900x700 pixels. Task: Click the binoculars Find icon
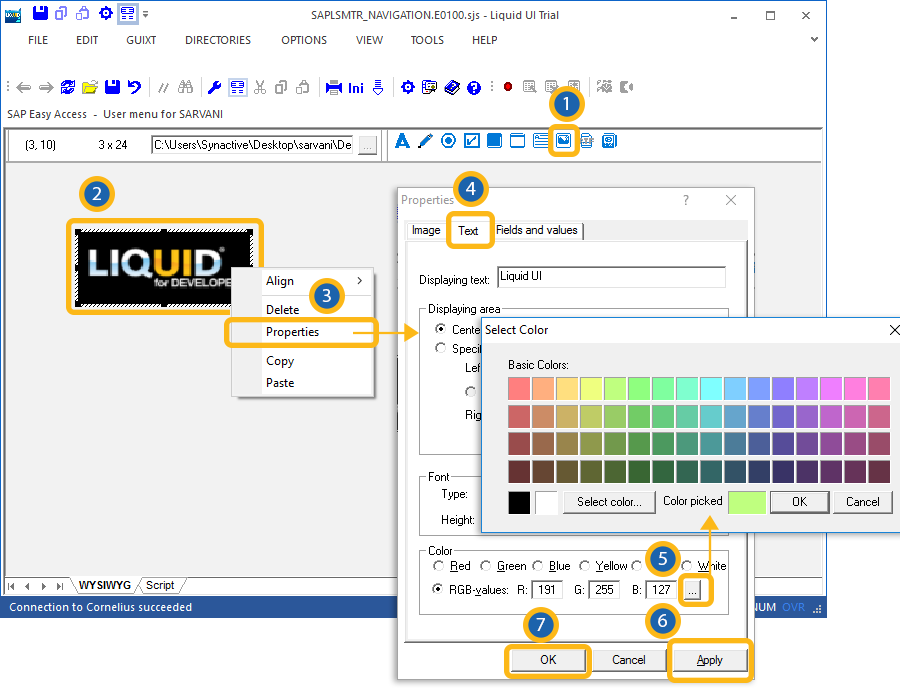[x=184, y=87]
